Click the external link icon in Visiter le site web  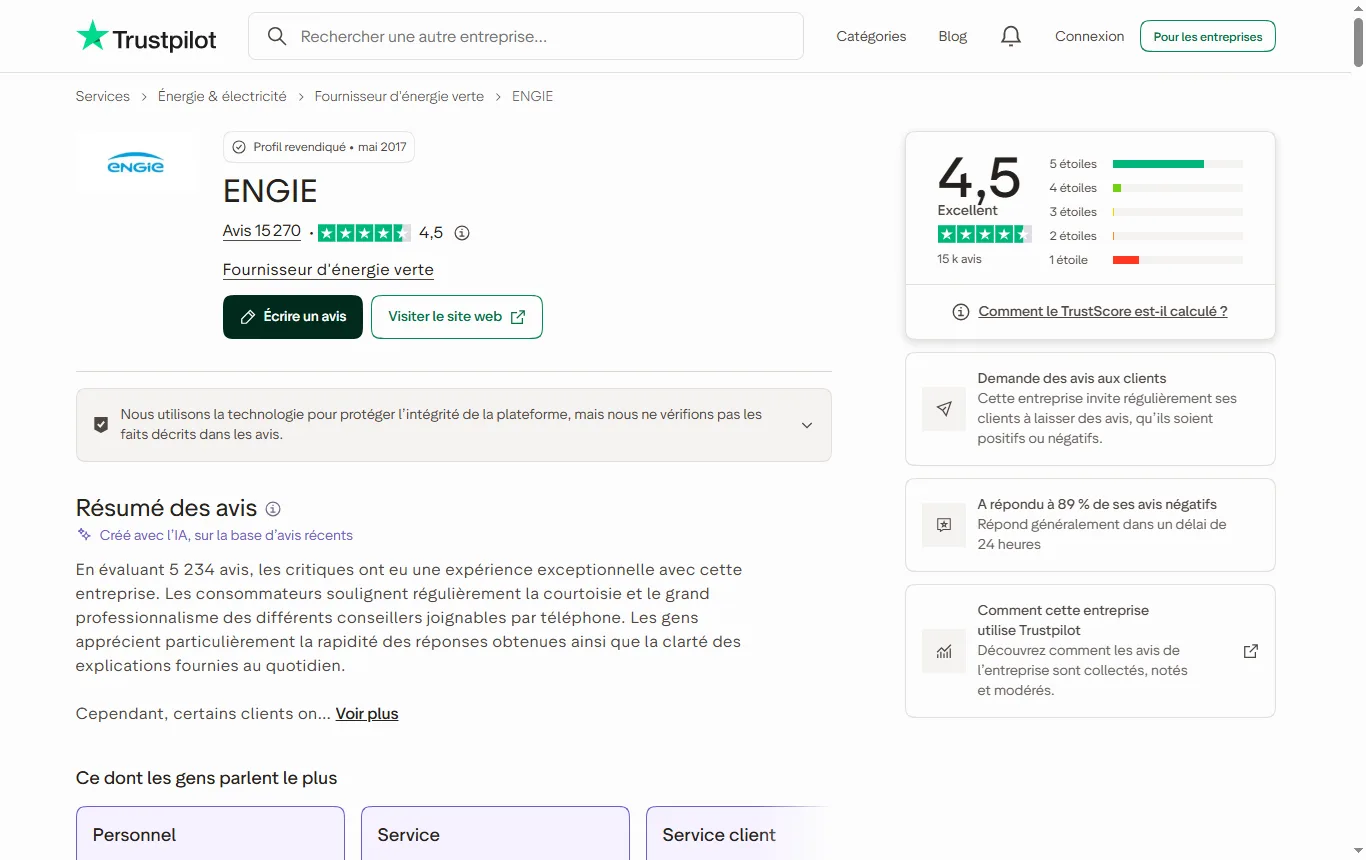point(518,317)
